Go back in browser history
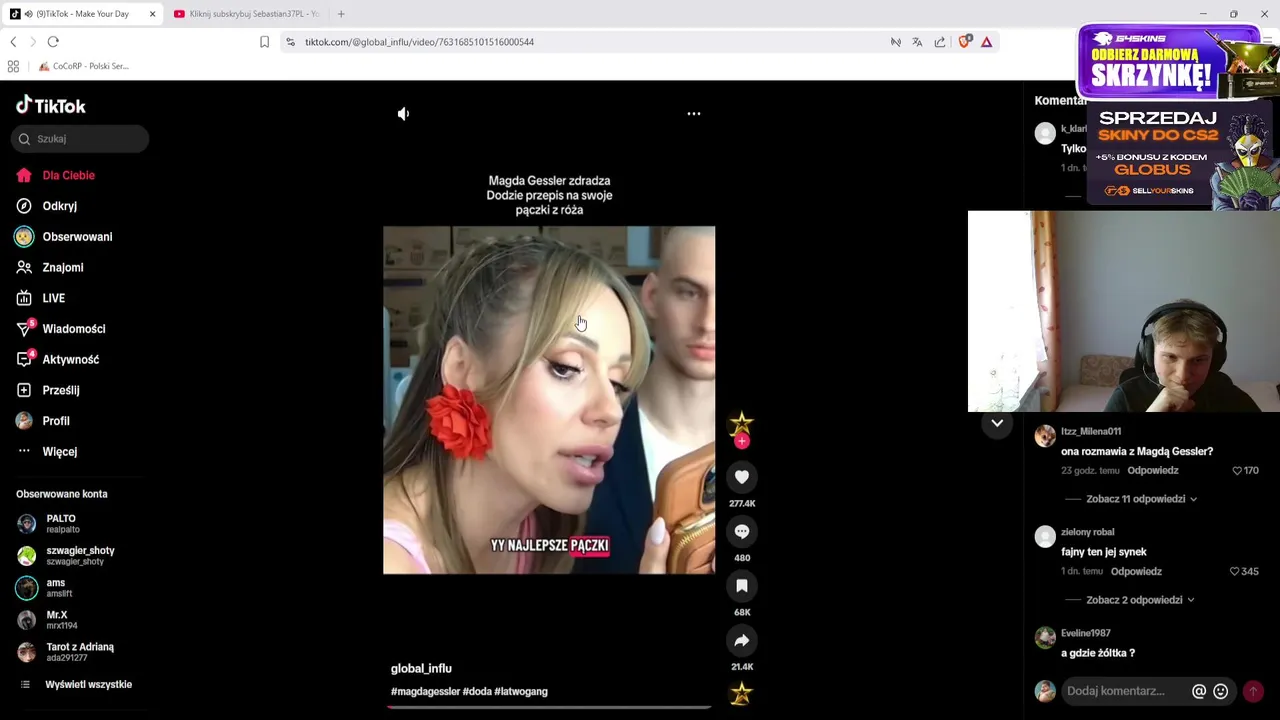 13,42
